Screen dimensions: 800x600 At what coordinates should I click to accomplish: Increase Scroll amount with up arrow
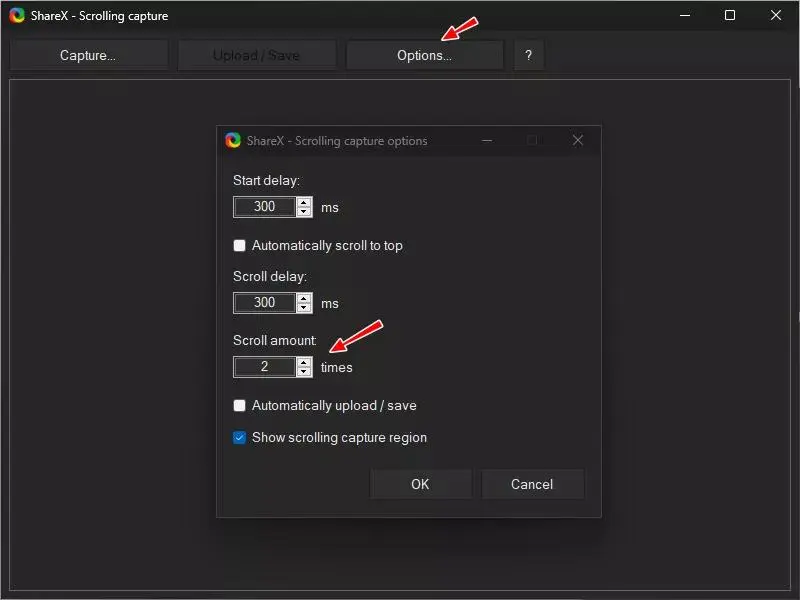(x=304, y=362)
